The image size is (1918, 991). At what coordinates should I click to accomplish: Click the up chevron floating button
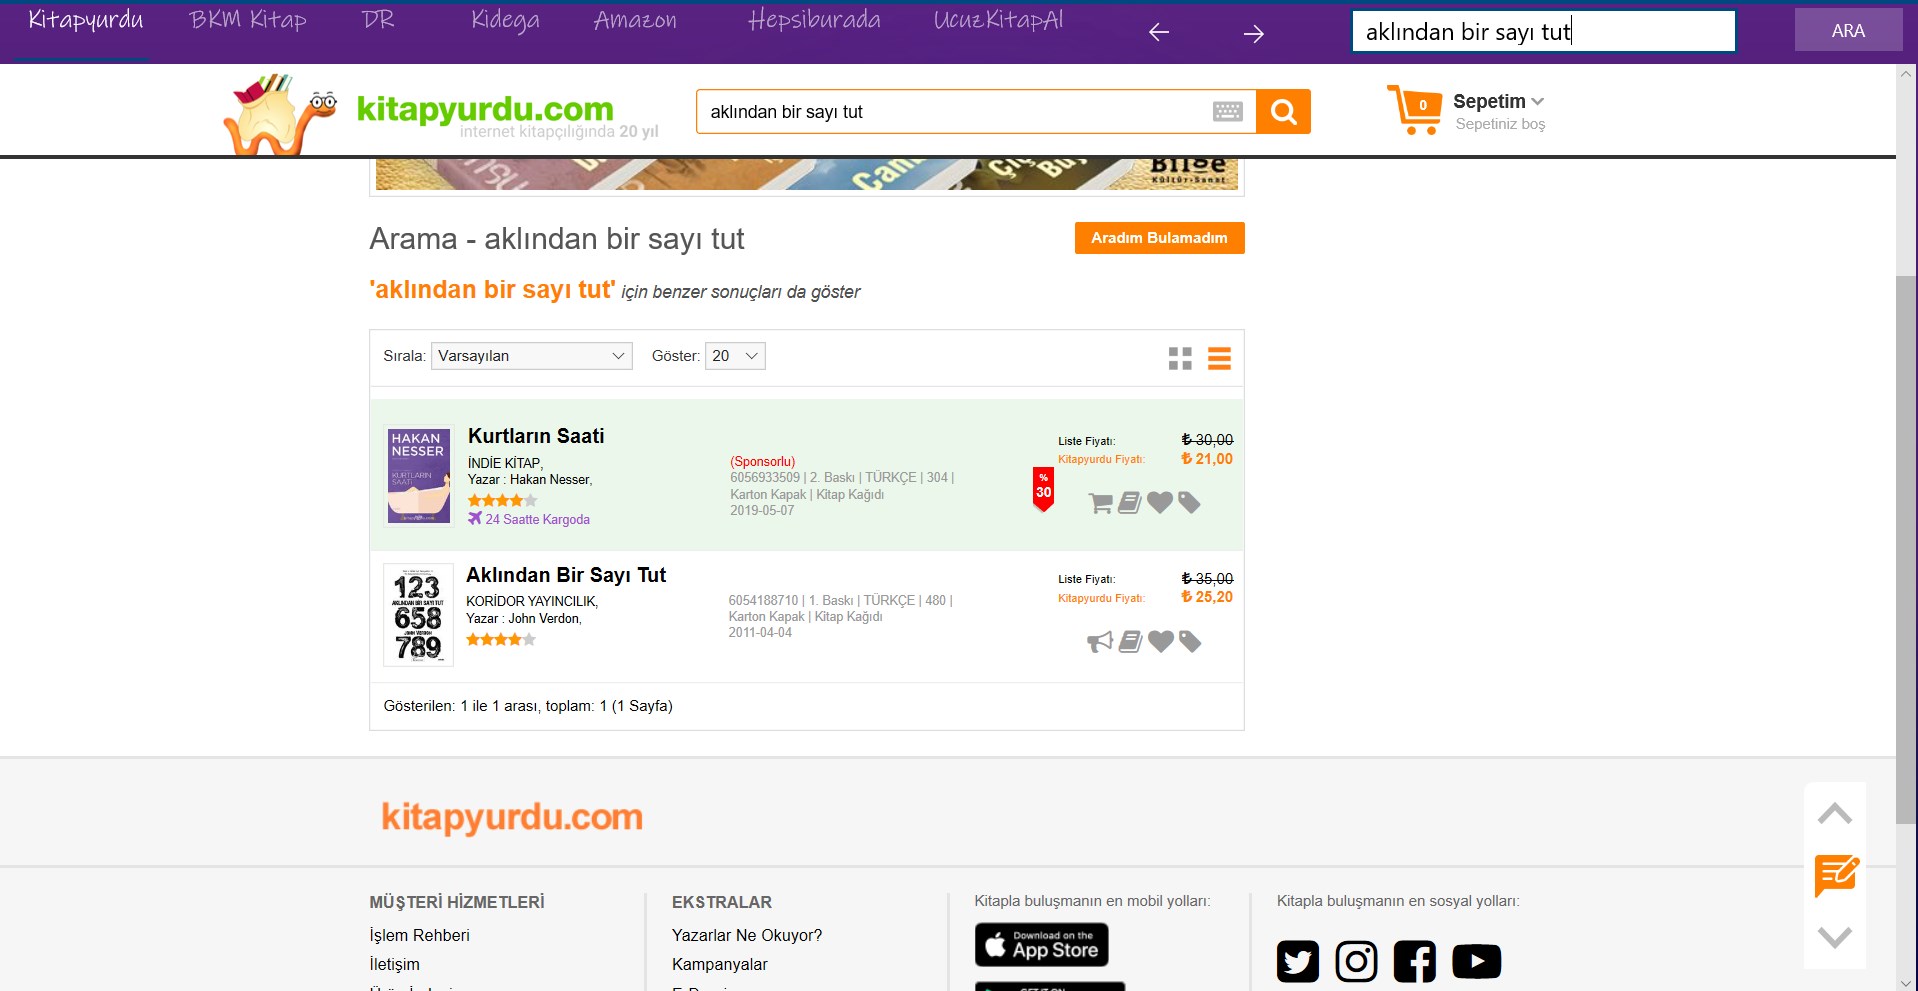pyautogui.click(x=1835, y=814)
